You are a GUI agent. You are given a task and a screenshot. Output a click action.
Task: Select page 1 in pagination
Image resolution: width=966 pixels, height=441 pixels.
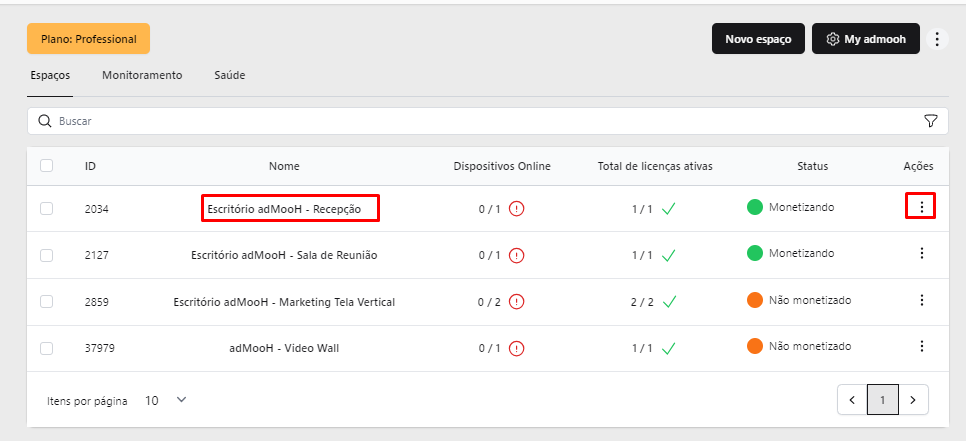(x=882, y=400)
